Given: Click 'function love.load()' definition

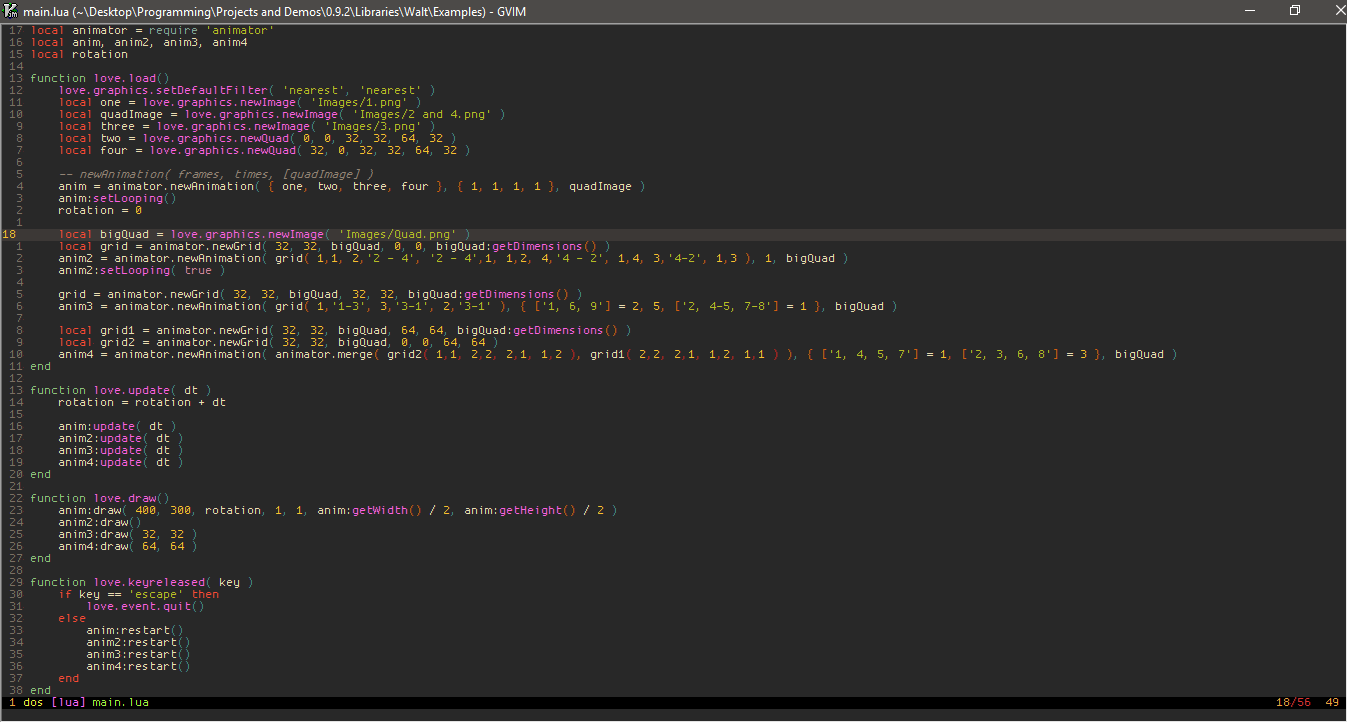Looking at the screenshot, I should 100,78.
